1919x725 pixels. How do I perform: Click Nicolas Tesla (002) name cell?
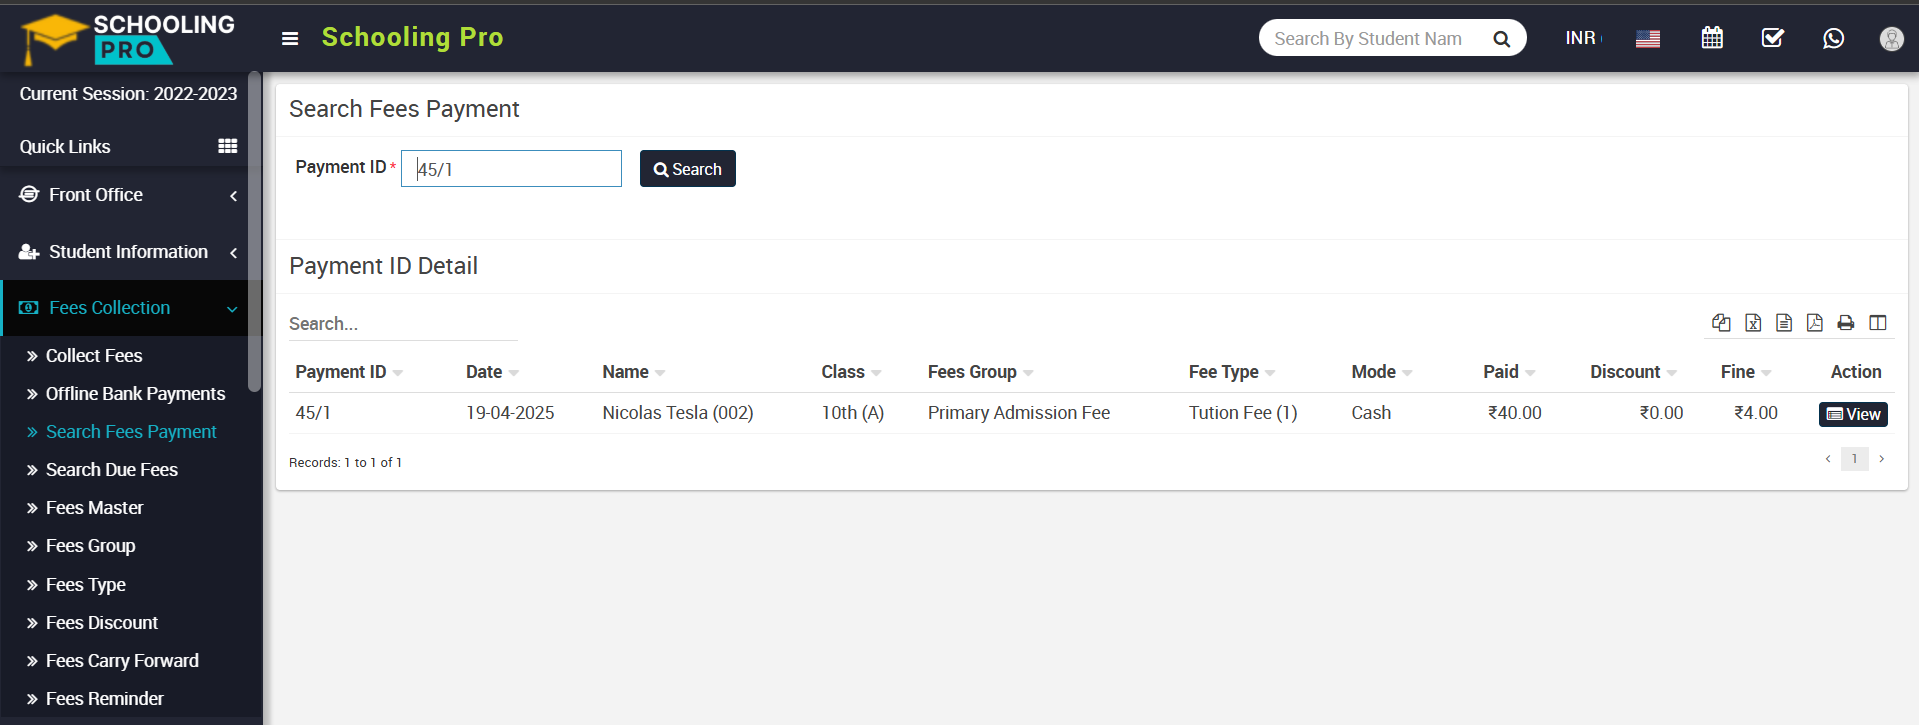click(678, 413)
